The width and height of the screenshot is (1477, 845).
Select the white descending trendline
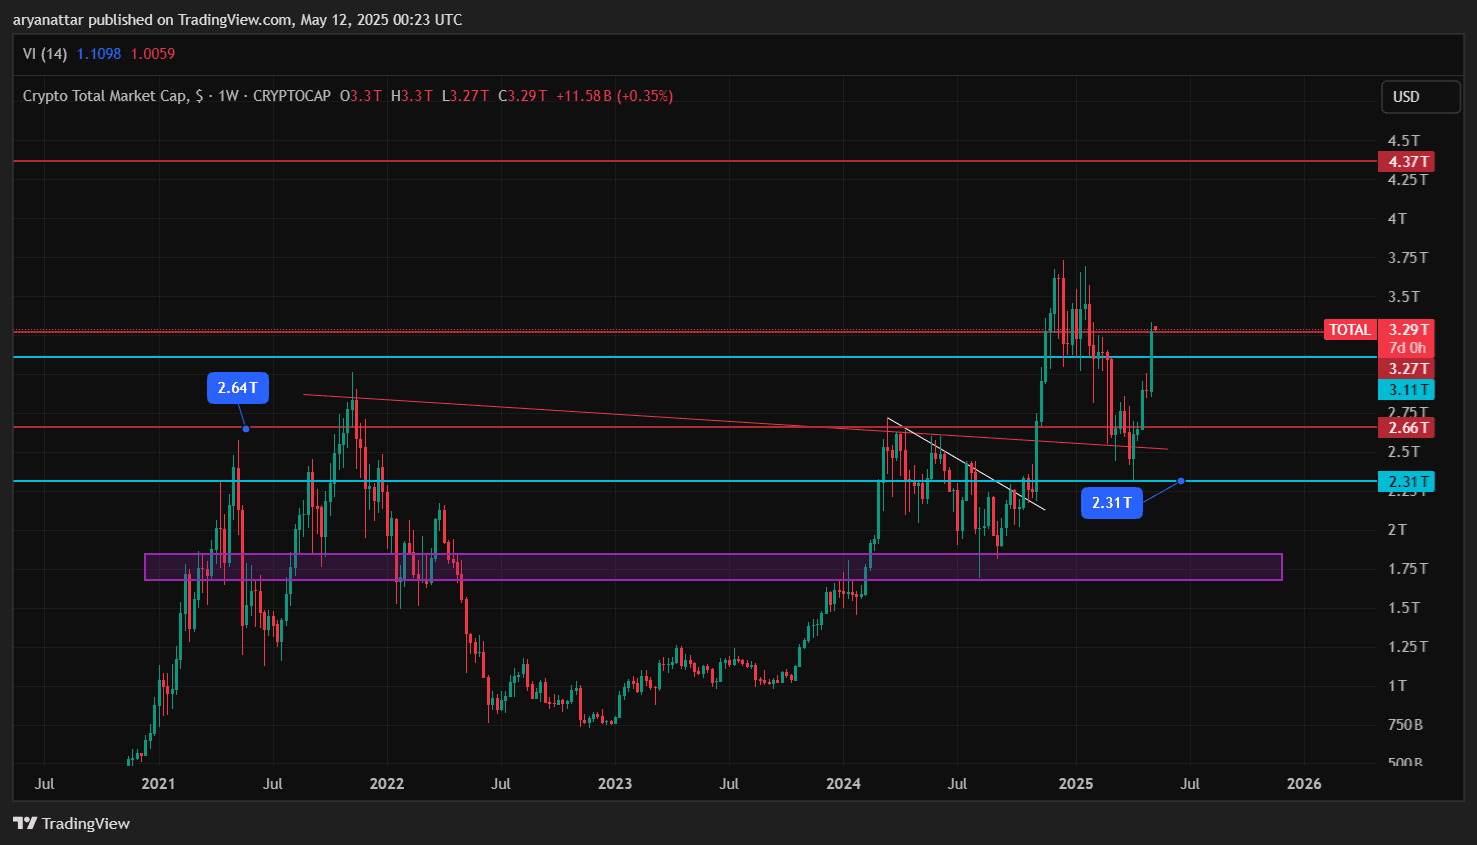click(966, 464)
